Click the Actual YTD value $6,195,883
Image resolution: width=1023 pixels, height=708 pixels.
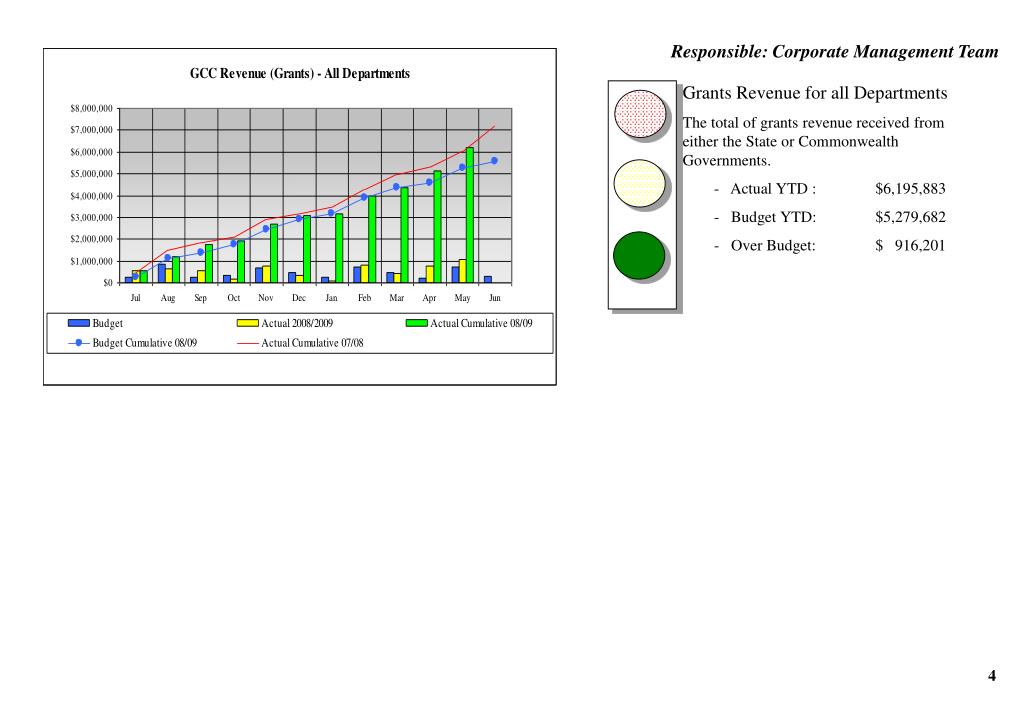coord(910,189)
